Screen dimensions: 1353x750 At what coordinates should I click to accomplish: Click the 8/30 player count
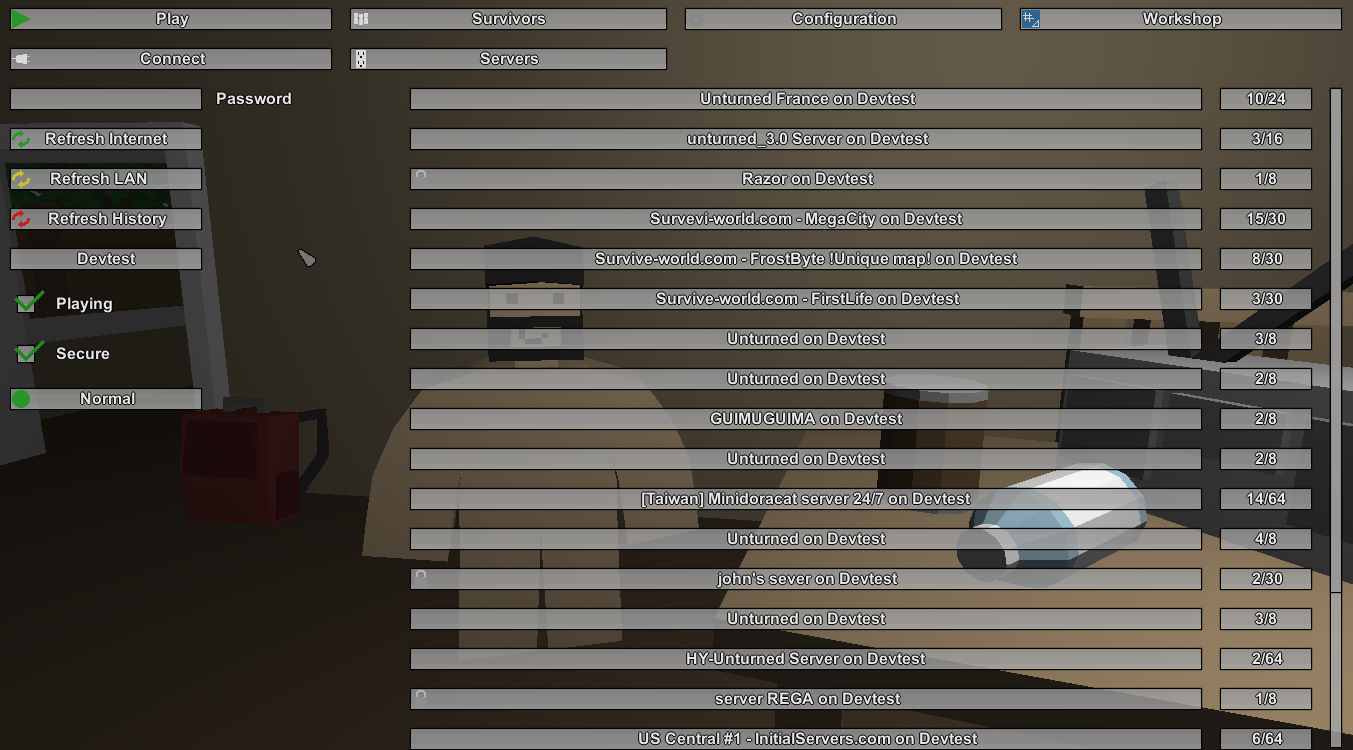tap(1266, 259)
